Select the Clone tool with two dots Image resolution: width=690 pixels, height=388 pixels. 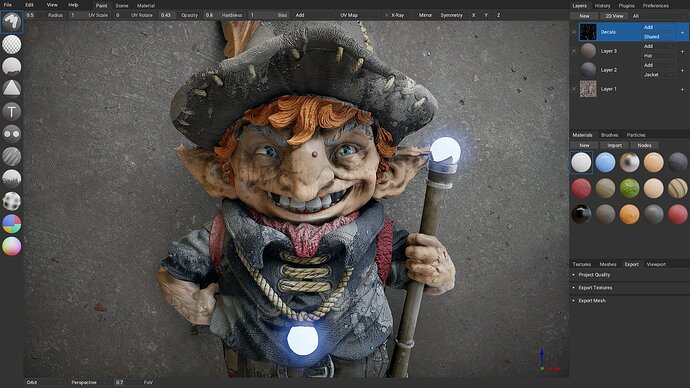tap(11, 133)
